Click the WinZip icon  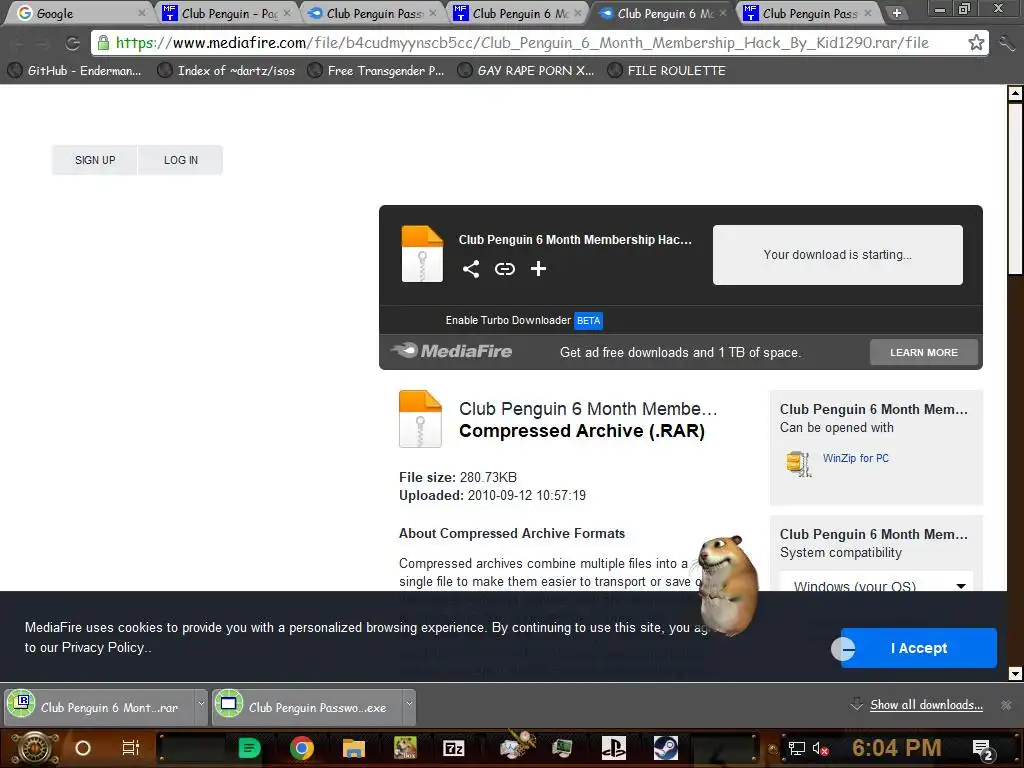(x=798, y=464)
